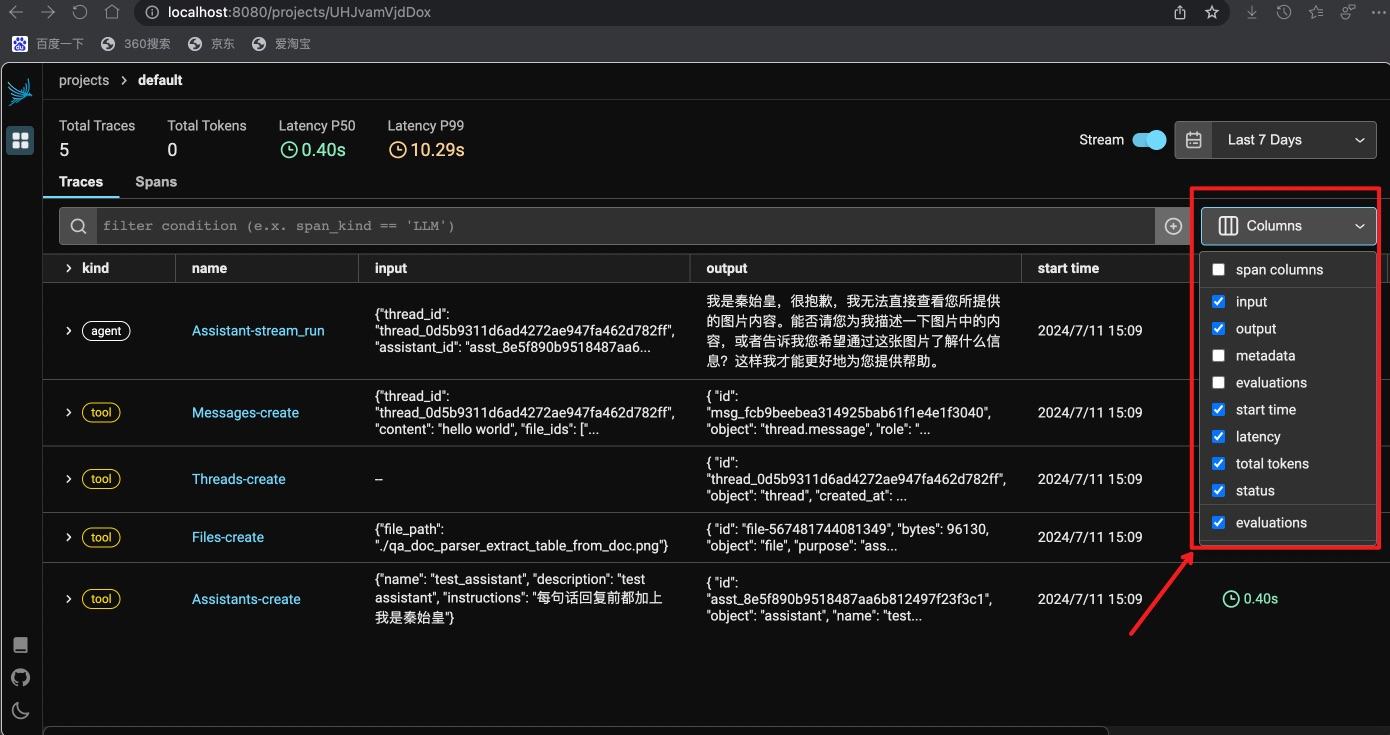Click the tool badge in the Files-create row
Screen dimensions: 1390x735
point(101,537)
